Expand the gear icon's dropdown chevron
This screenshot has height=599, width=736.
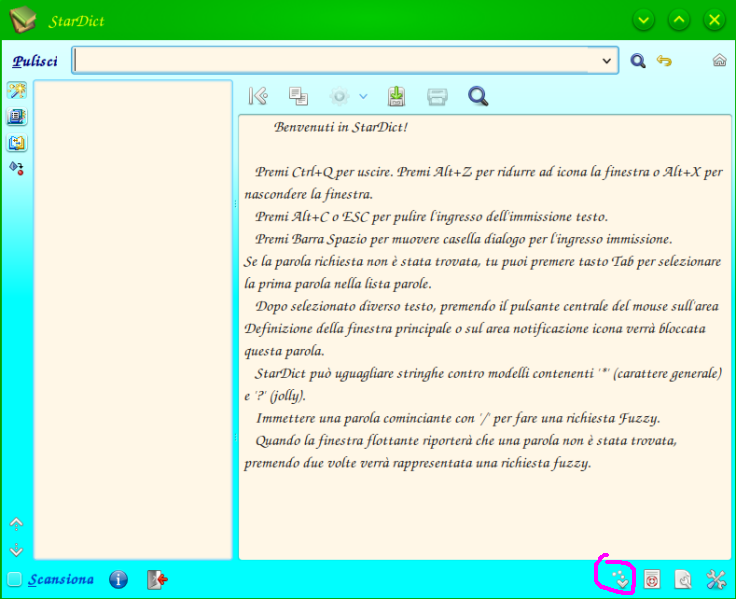[x=363, y=96]
